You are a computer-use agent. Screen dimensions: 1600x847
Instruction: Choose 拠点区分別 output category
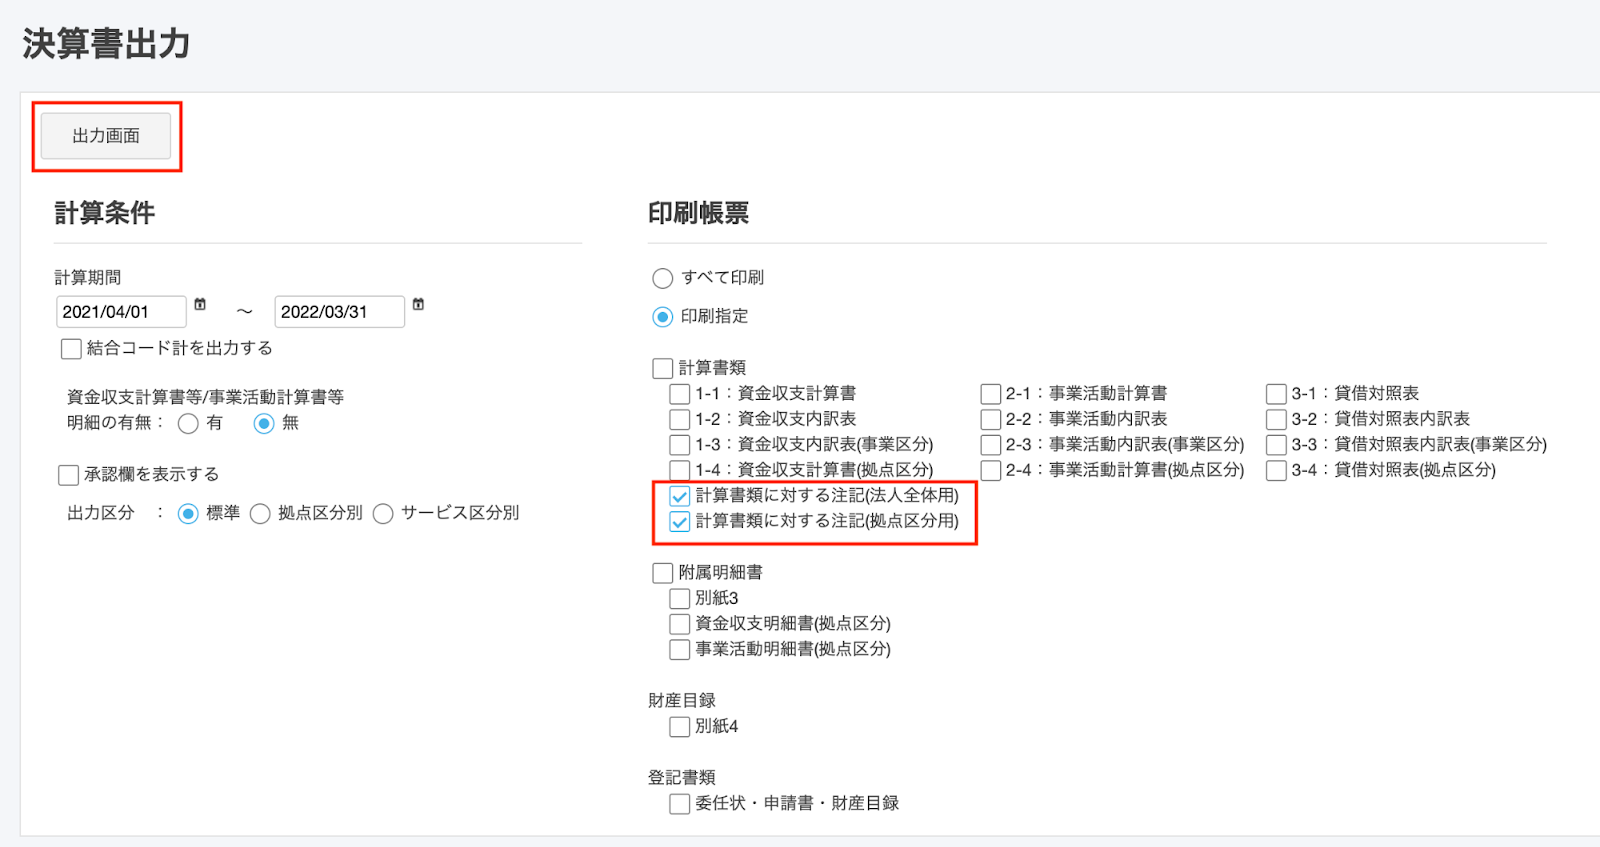tap(260, 514)
